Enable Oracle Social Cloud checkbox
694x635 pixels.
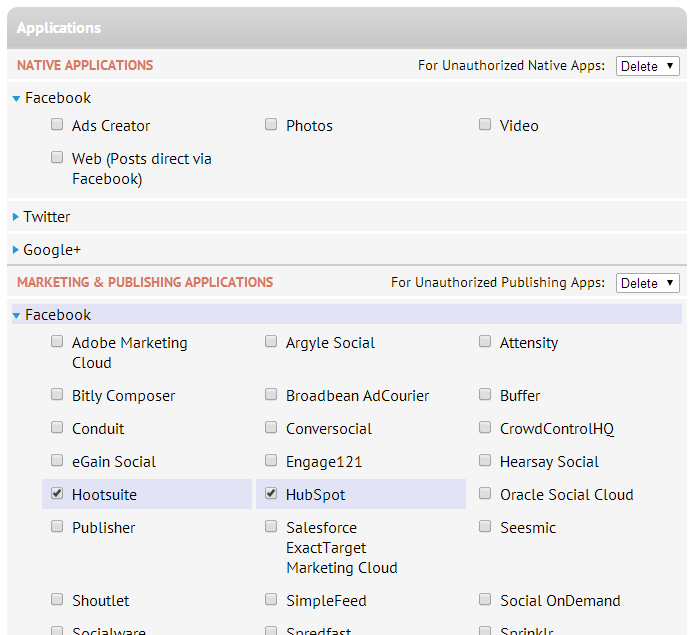(x=485, y=493)
